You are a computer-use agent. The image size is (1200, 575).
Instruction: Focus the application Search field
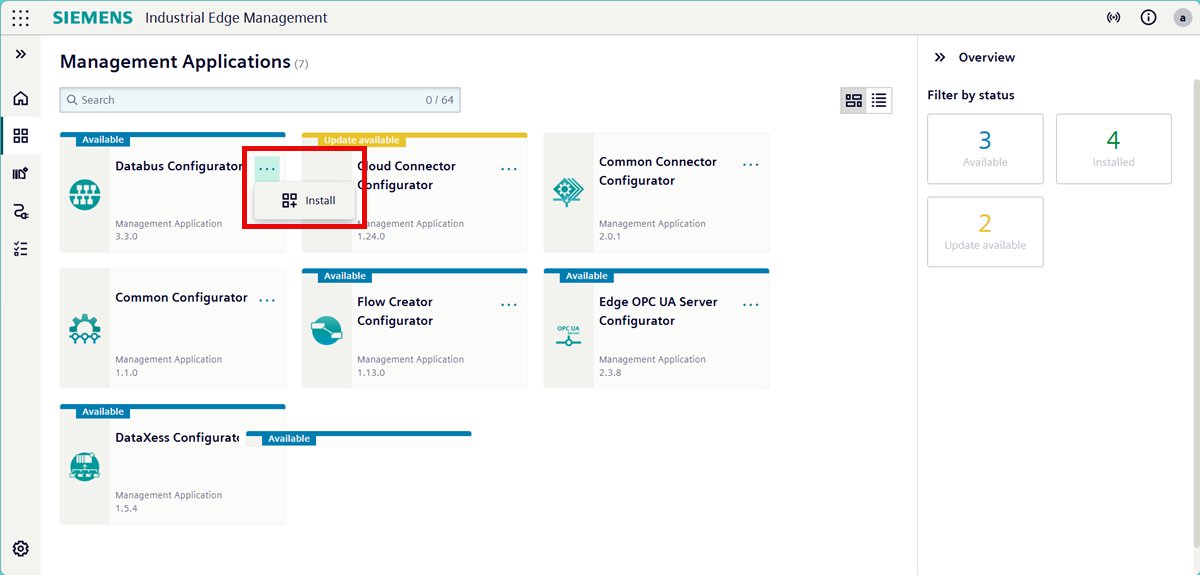[260, 100]
